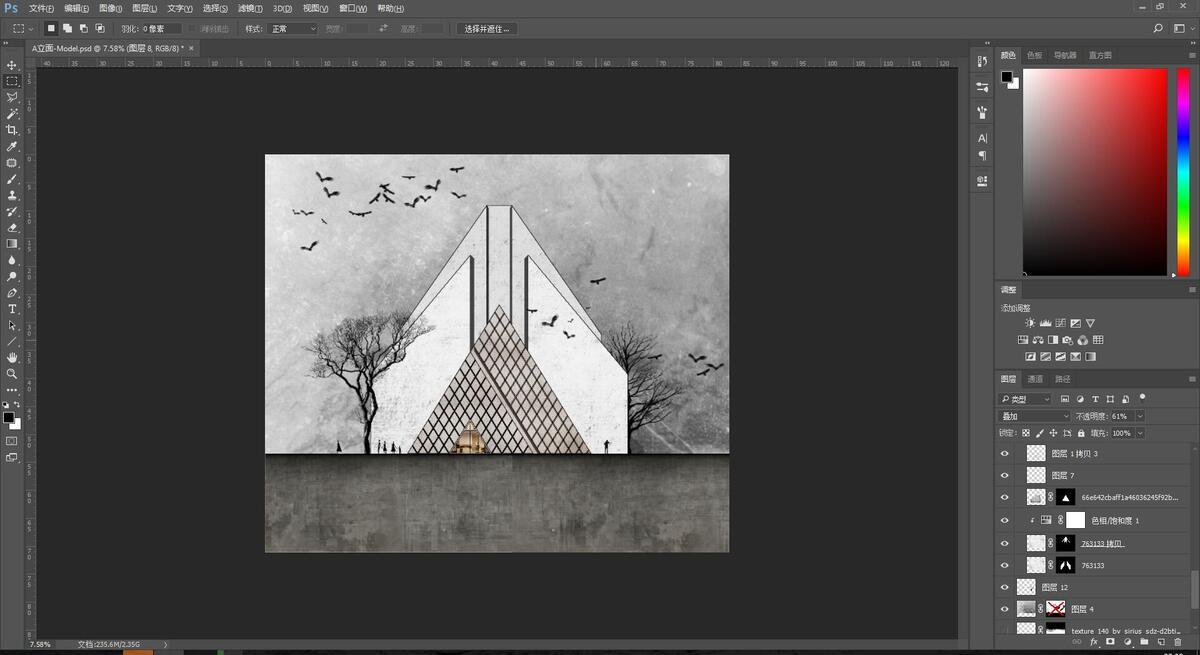Open the blend mode dropdown 叠加

1035,416
